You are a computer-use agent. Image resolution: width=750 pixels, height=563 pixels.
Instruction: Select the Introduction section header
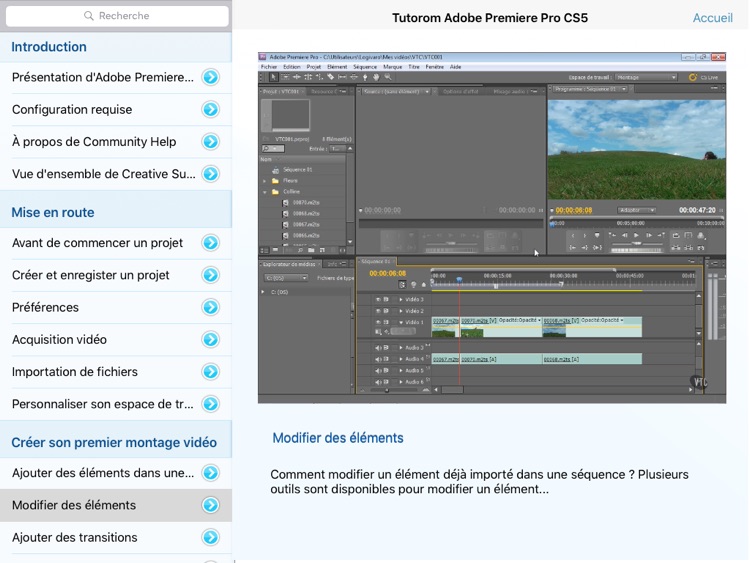[x=116, y=47]
